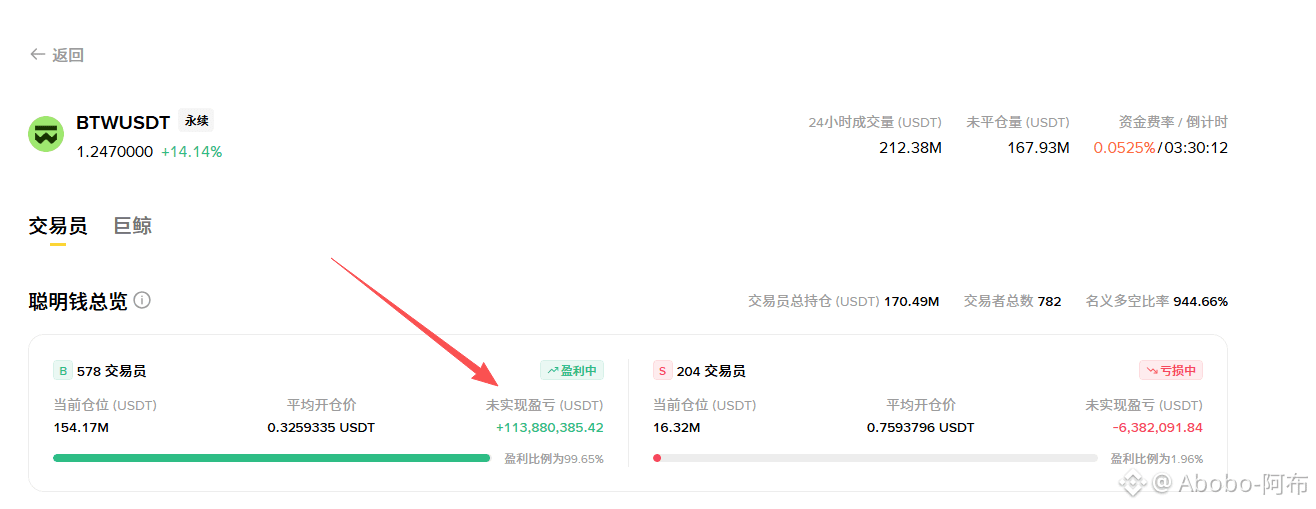Viewport: 1316px width, 509px height.
Task: Click the BTWUSDT green coin logo
Action: point(46,134)
